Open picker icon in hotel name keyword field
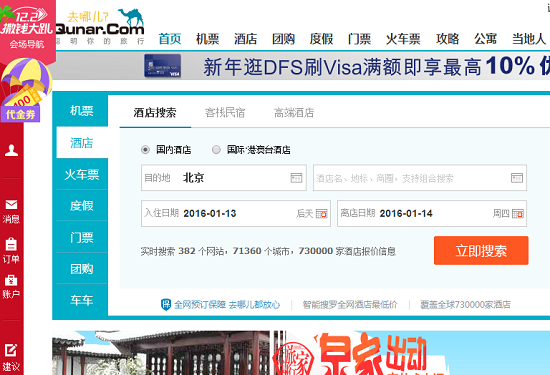Image resolution: width=550 pixels, height=375 pixels. pyautogui.click(x=517, y=178)
